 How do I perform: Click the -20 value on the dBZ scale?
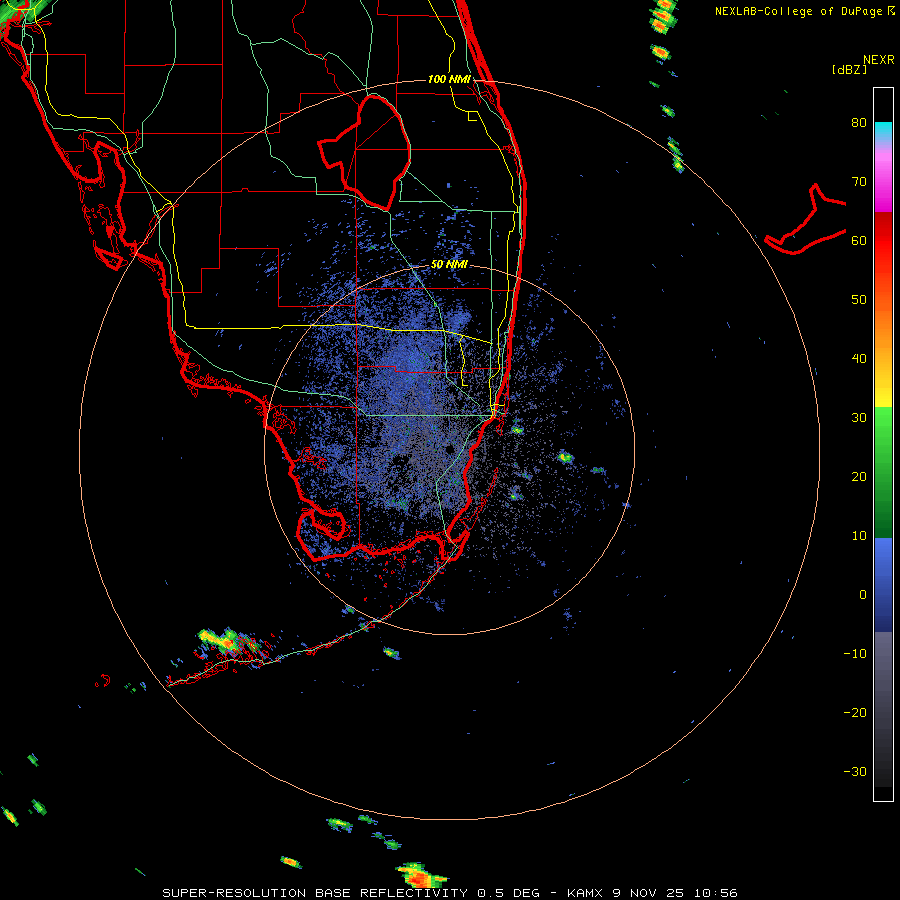click(855, 712)
